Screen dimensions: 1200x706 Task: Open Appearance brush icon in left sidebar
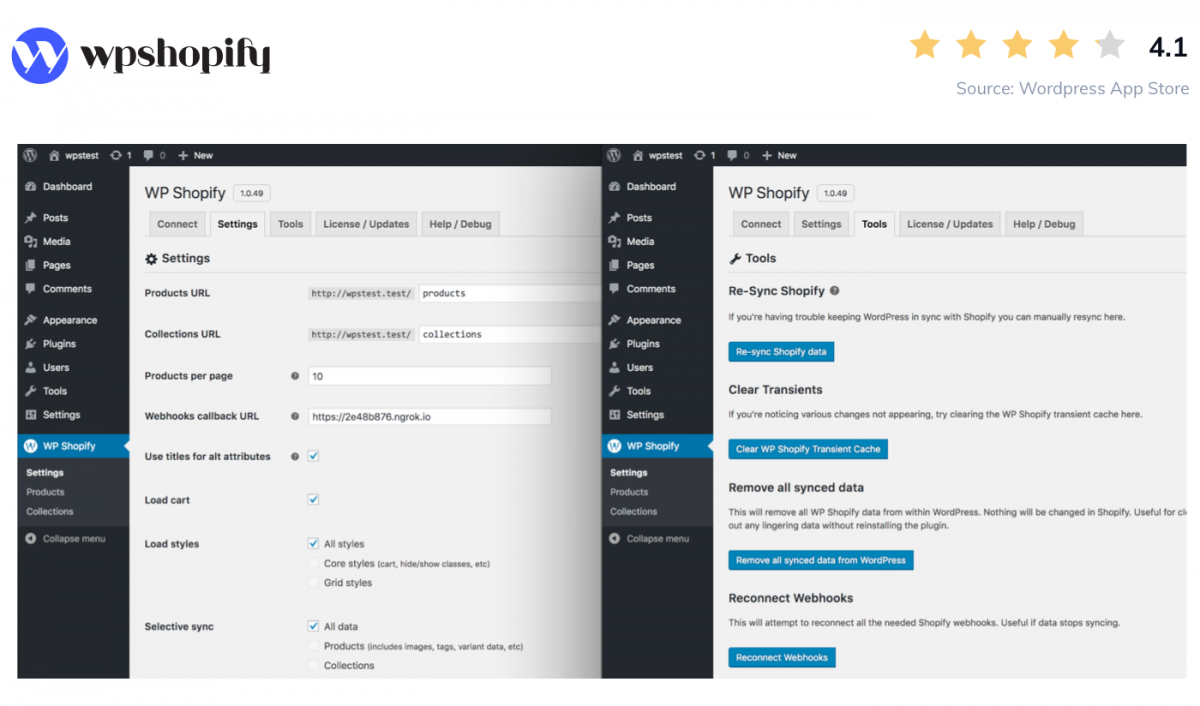click(x=31, y=320)
